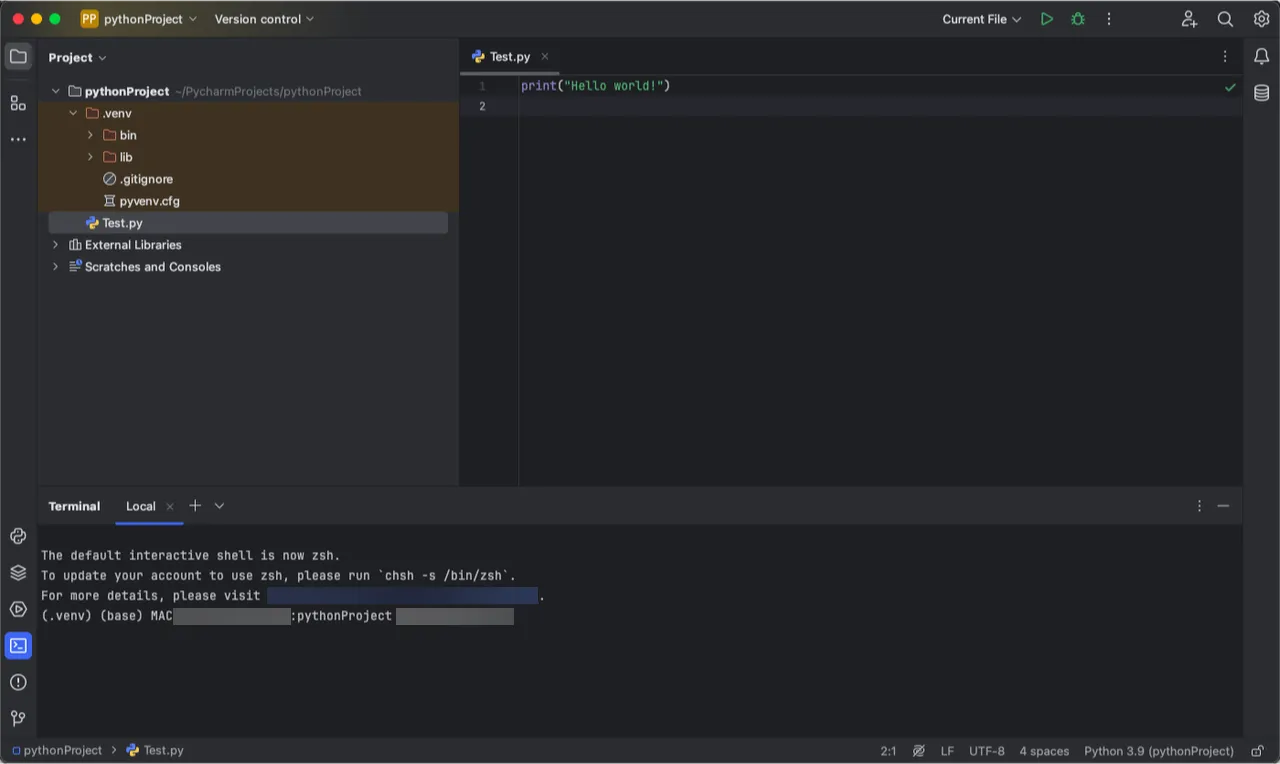Click the status bar icon beside LF
Viewport: 1280px width, 764px height.
[x=918, y=751]
